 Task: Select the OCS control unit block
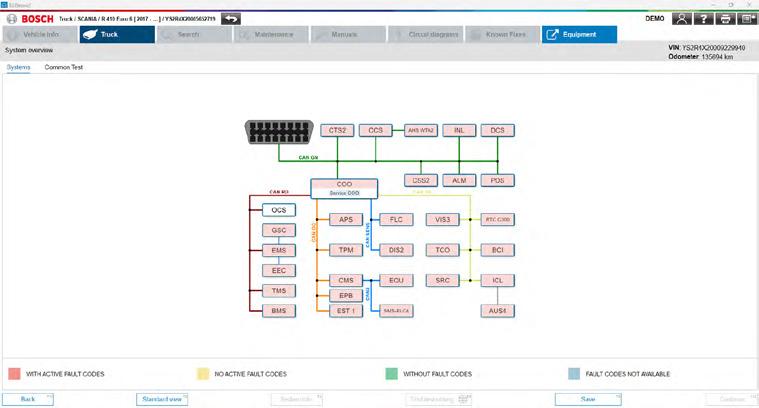coord(279,210)
